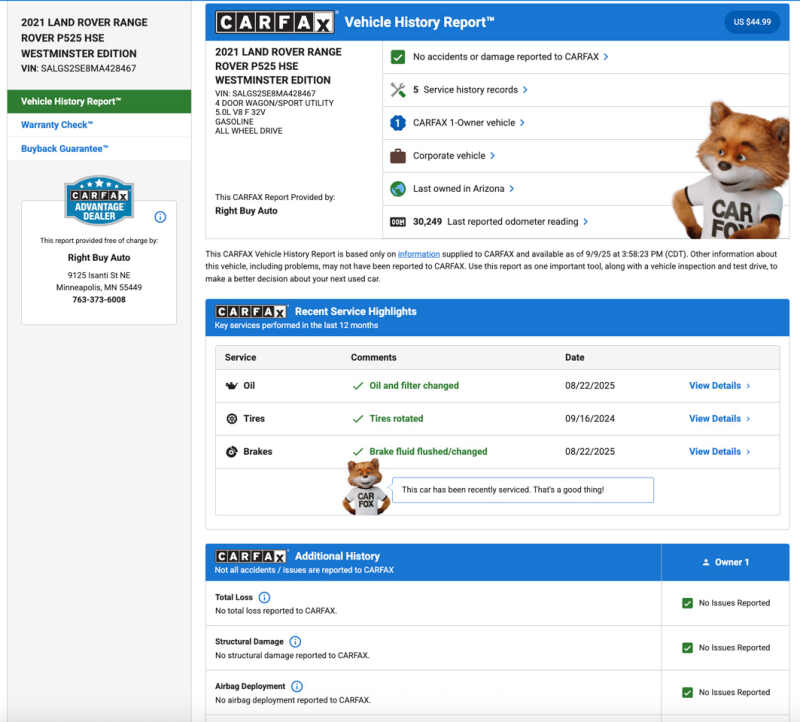Screen dimensions: 800x722
Task: Click the green checkmark icon for no accidents
Action: point(398,57)
